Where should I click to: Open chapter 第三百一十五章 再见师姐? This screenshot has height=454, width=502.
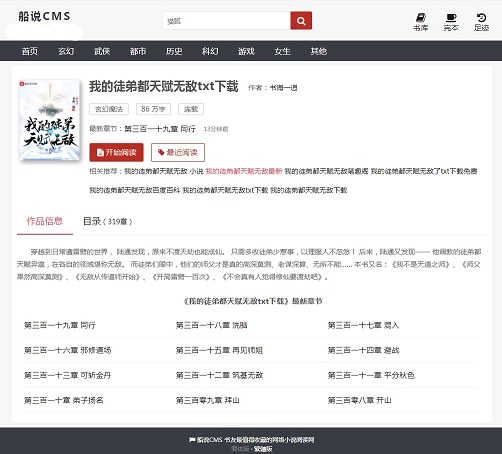219,350
